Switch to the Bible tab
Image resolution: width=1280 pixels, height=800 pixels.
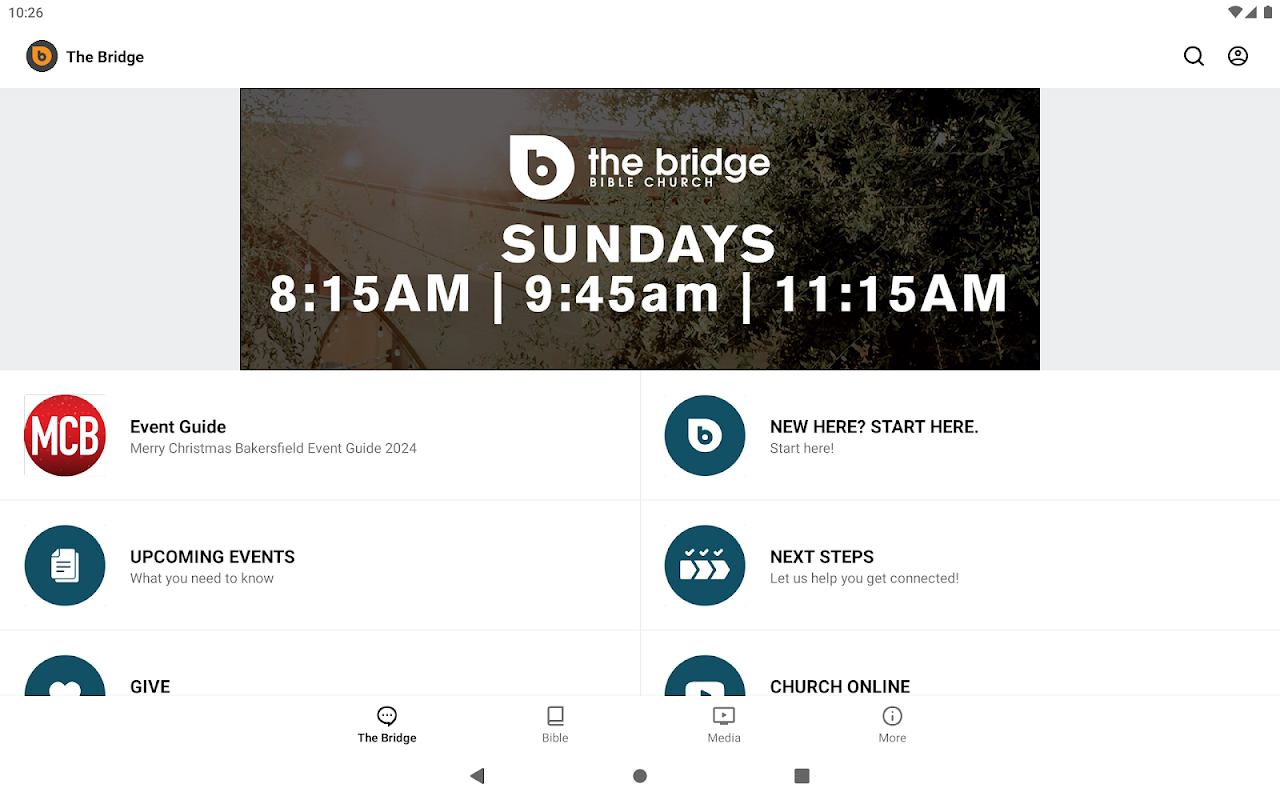coord(555,725)
